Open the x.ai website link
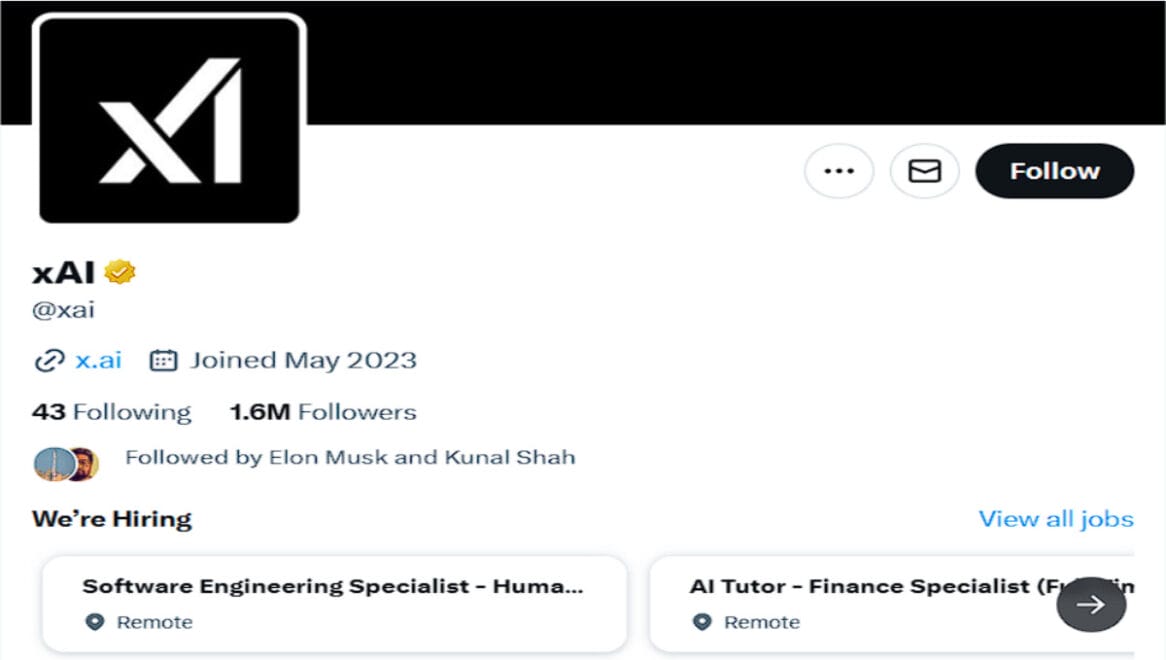 (x=98, y=360)
